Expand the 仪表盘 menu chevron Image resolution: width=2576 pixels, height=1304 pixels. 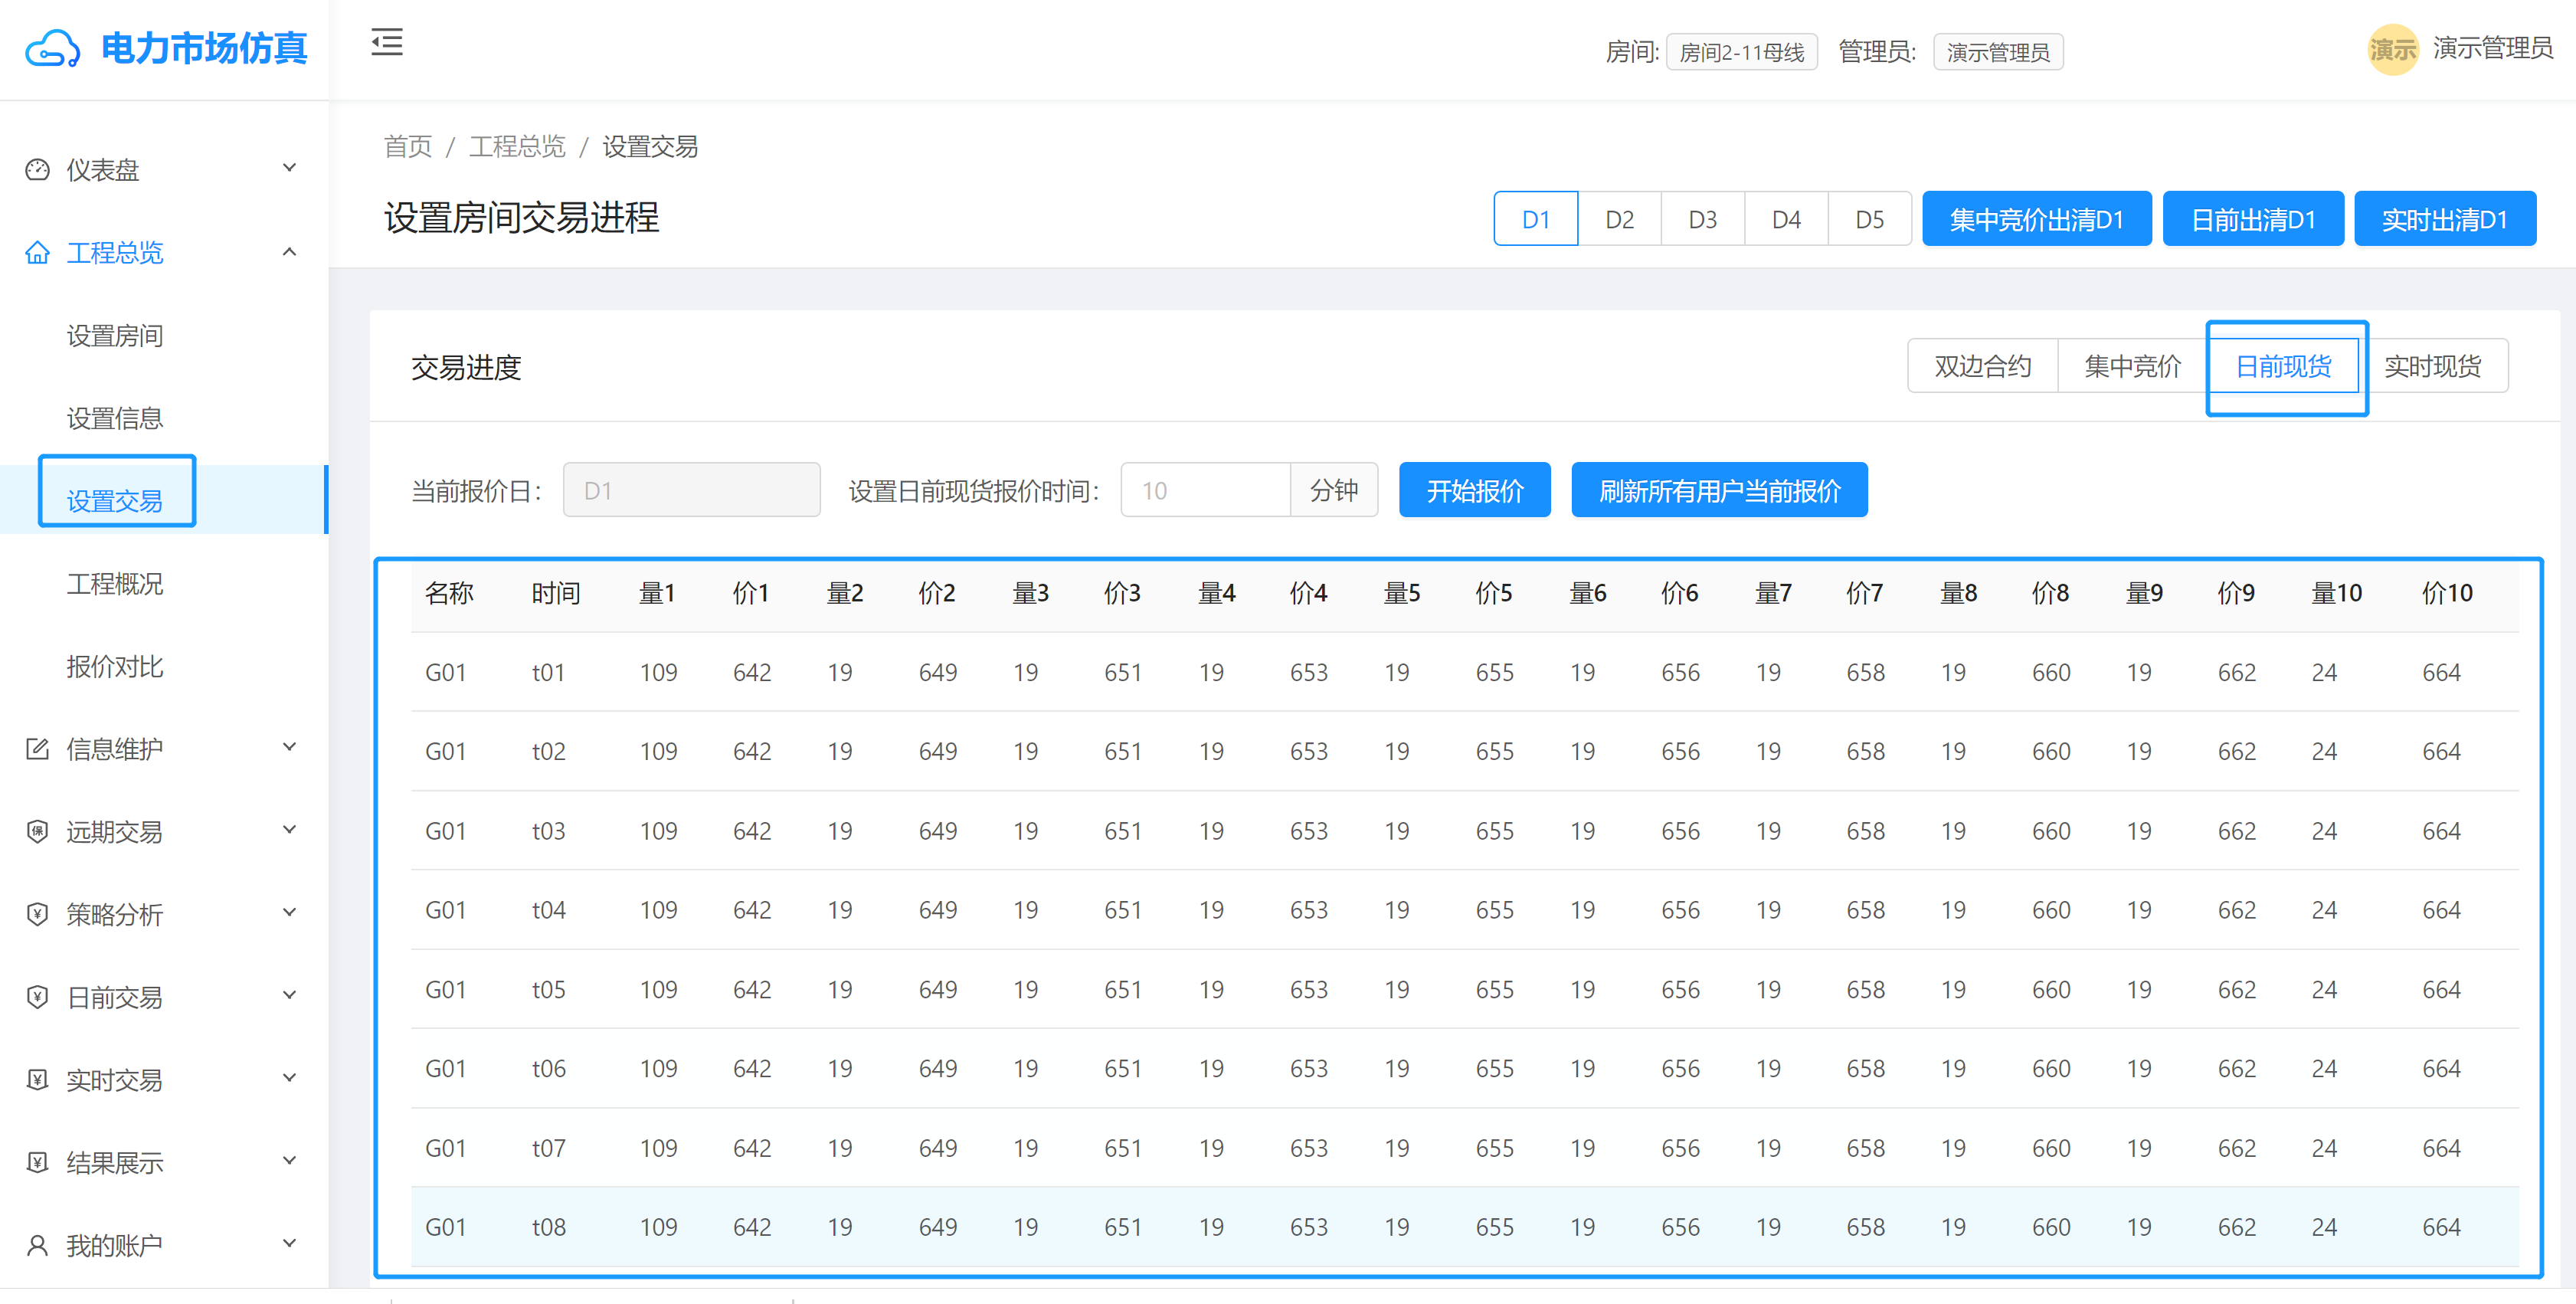(x=290, y=168)
